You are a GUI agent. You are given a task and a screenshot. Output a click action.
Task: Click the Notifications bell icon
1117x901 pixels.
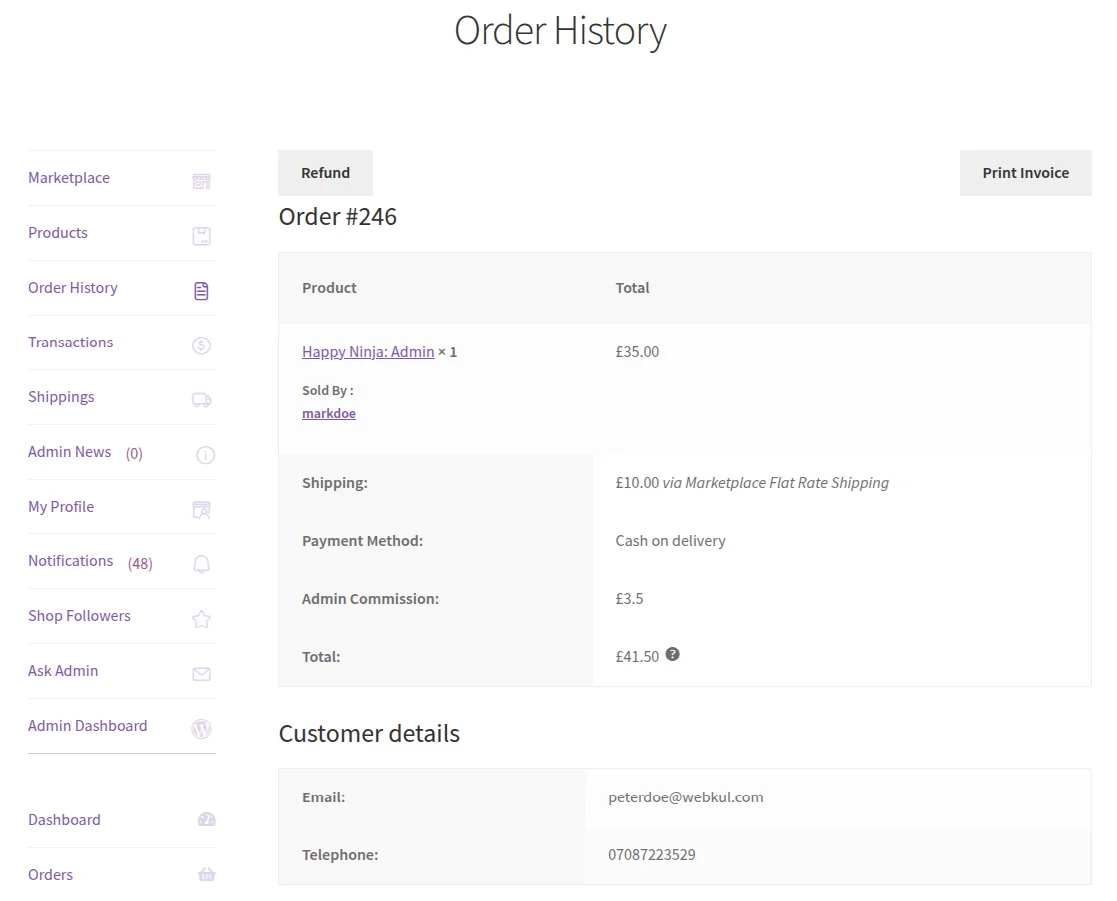click(x=201, y=563)
